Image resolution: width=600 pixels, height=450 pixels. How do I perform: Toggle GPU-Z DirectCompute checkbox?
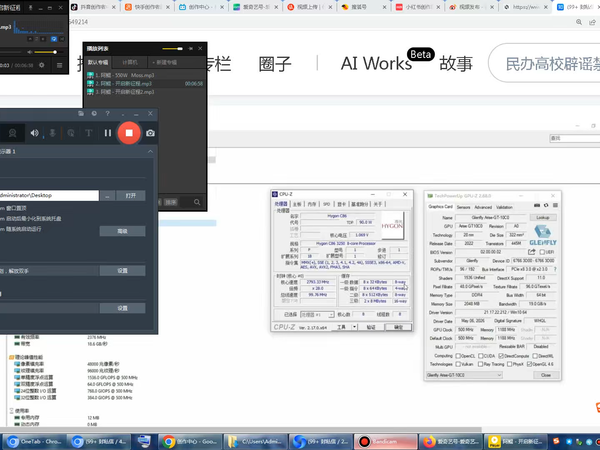[501, 356]
